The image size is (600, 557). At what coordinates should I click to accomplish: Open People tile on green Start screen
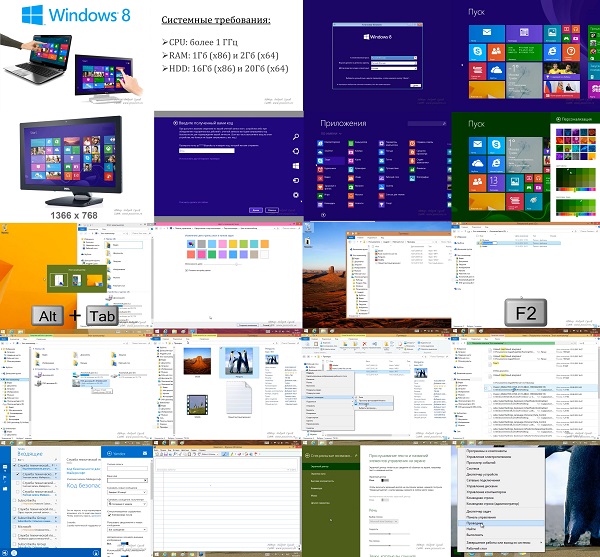click(478, 182)
